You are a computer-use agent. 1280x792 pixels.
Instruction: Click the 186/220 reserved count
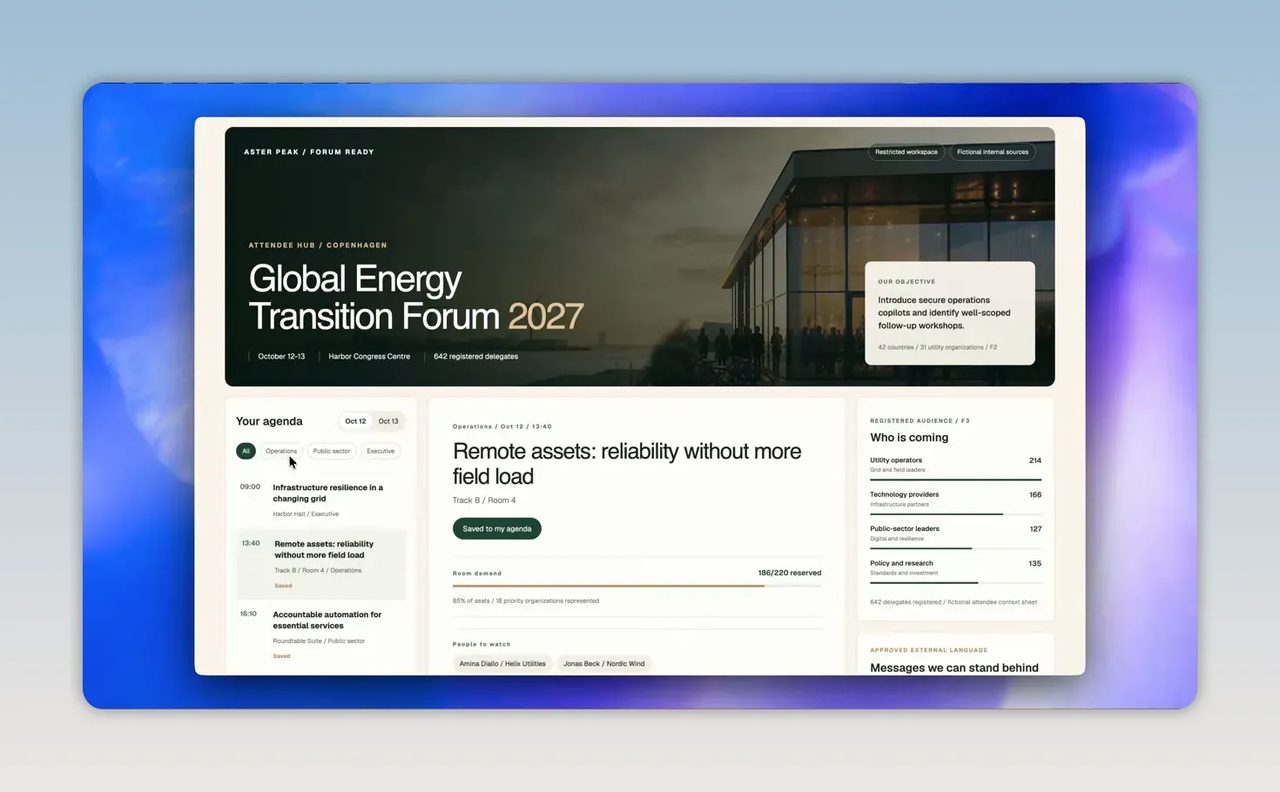(790, 573)
